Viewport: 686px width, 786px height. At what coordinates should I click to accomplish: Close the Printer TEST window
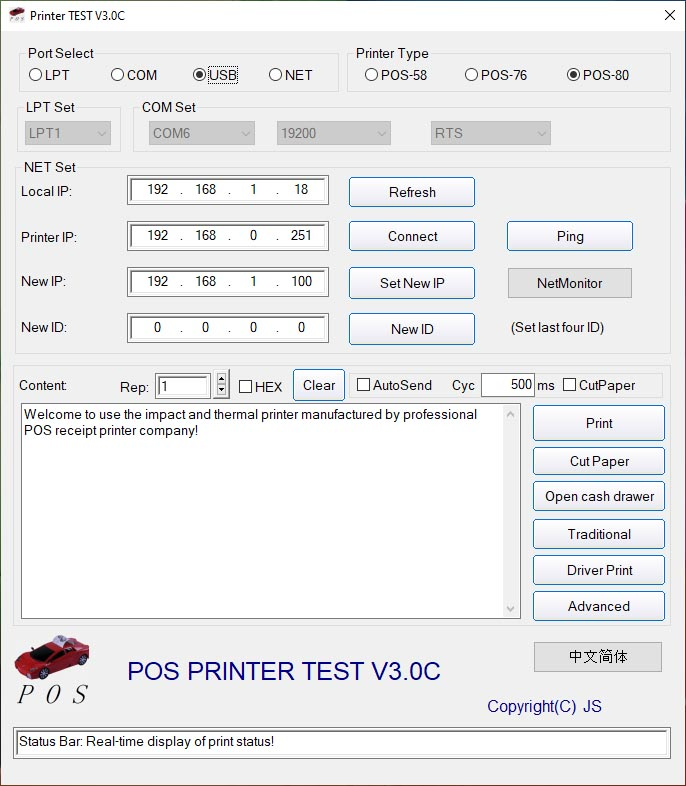coord(669,15)
